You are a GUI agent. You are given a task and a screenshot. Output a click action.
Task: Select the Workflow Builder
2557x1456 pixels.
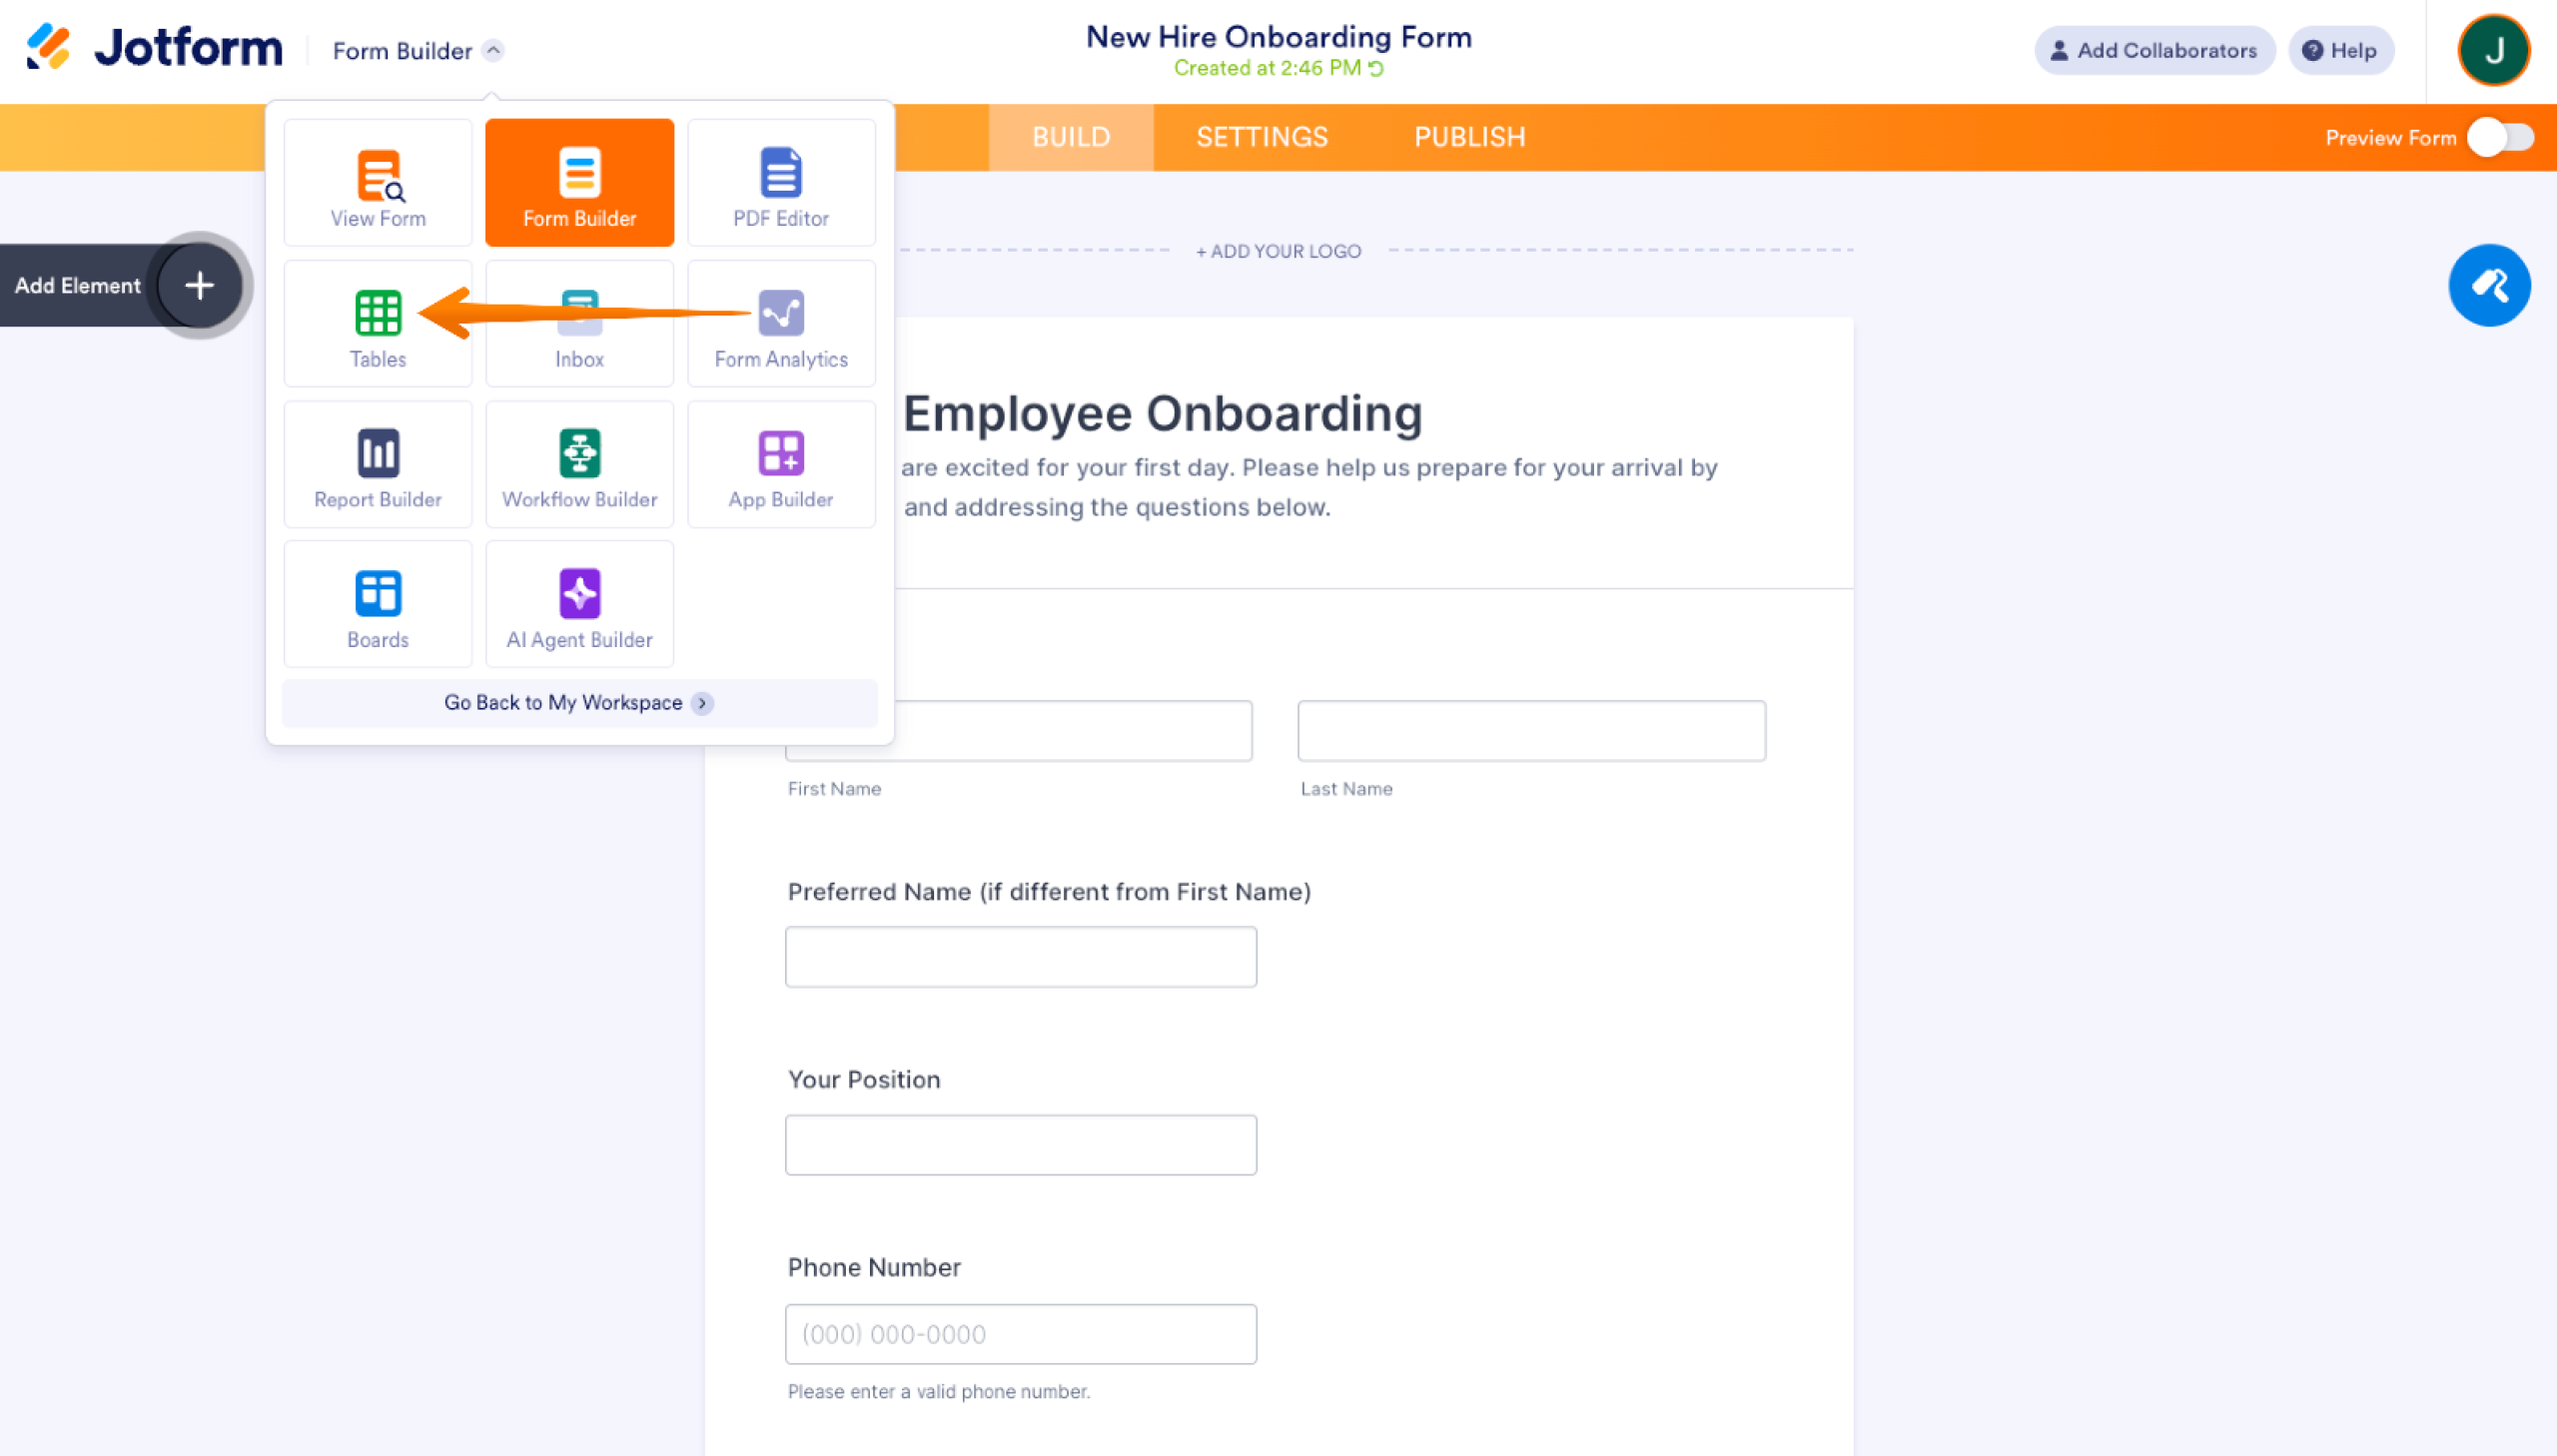[x=579, y=463]
